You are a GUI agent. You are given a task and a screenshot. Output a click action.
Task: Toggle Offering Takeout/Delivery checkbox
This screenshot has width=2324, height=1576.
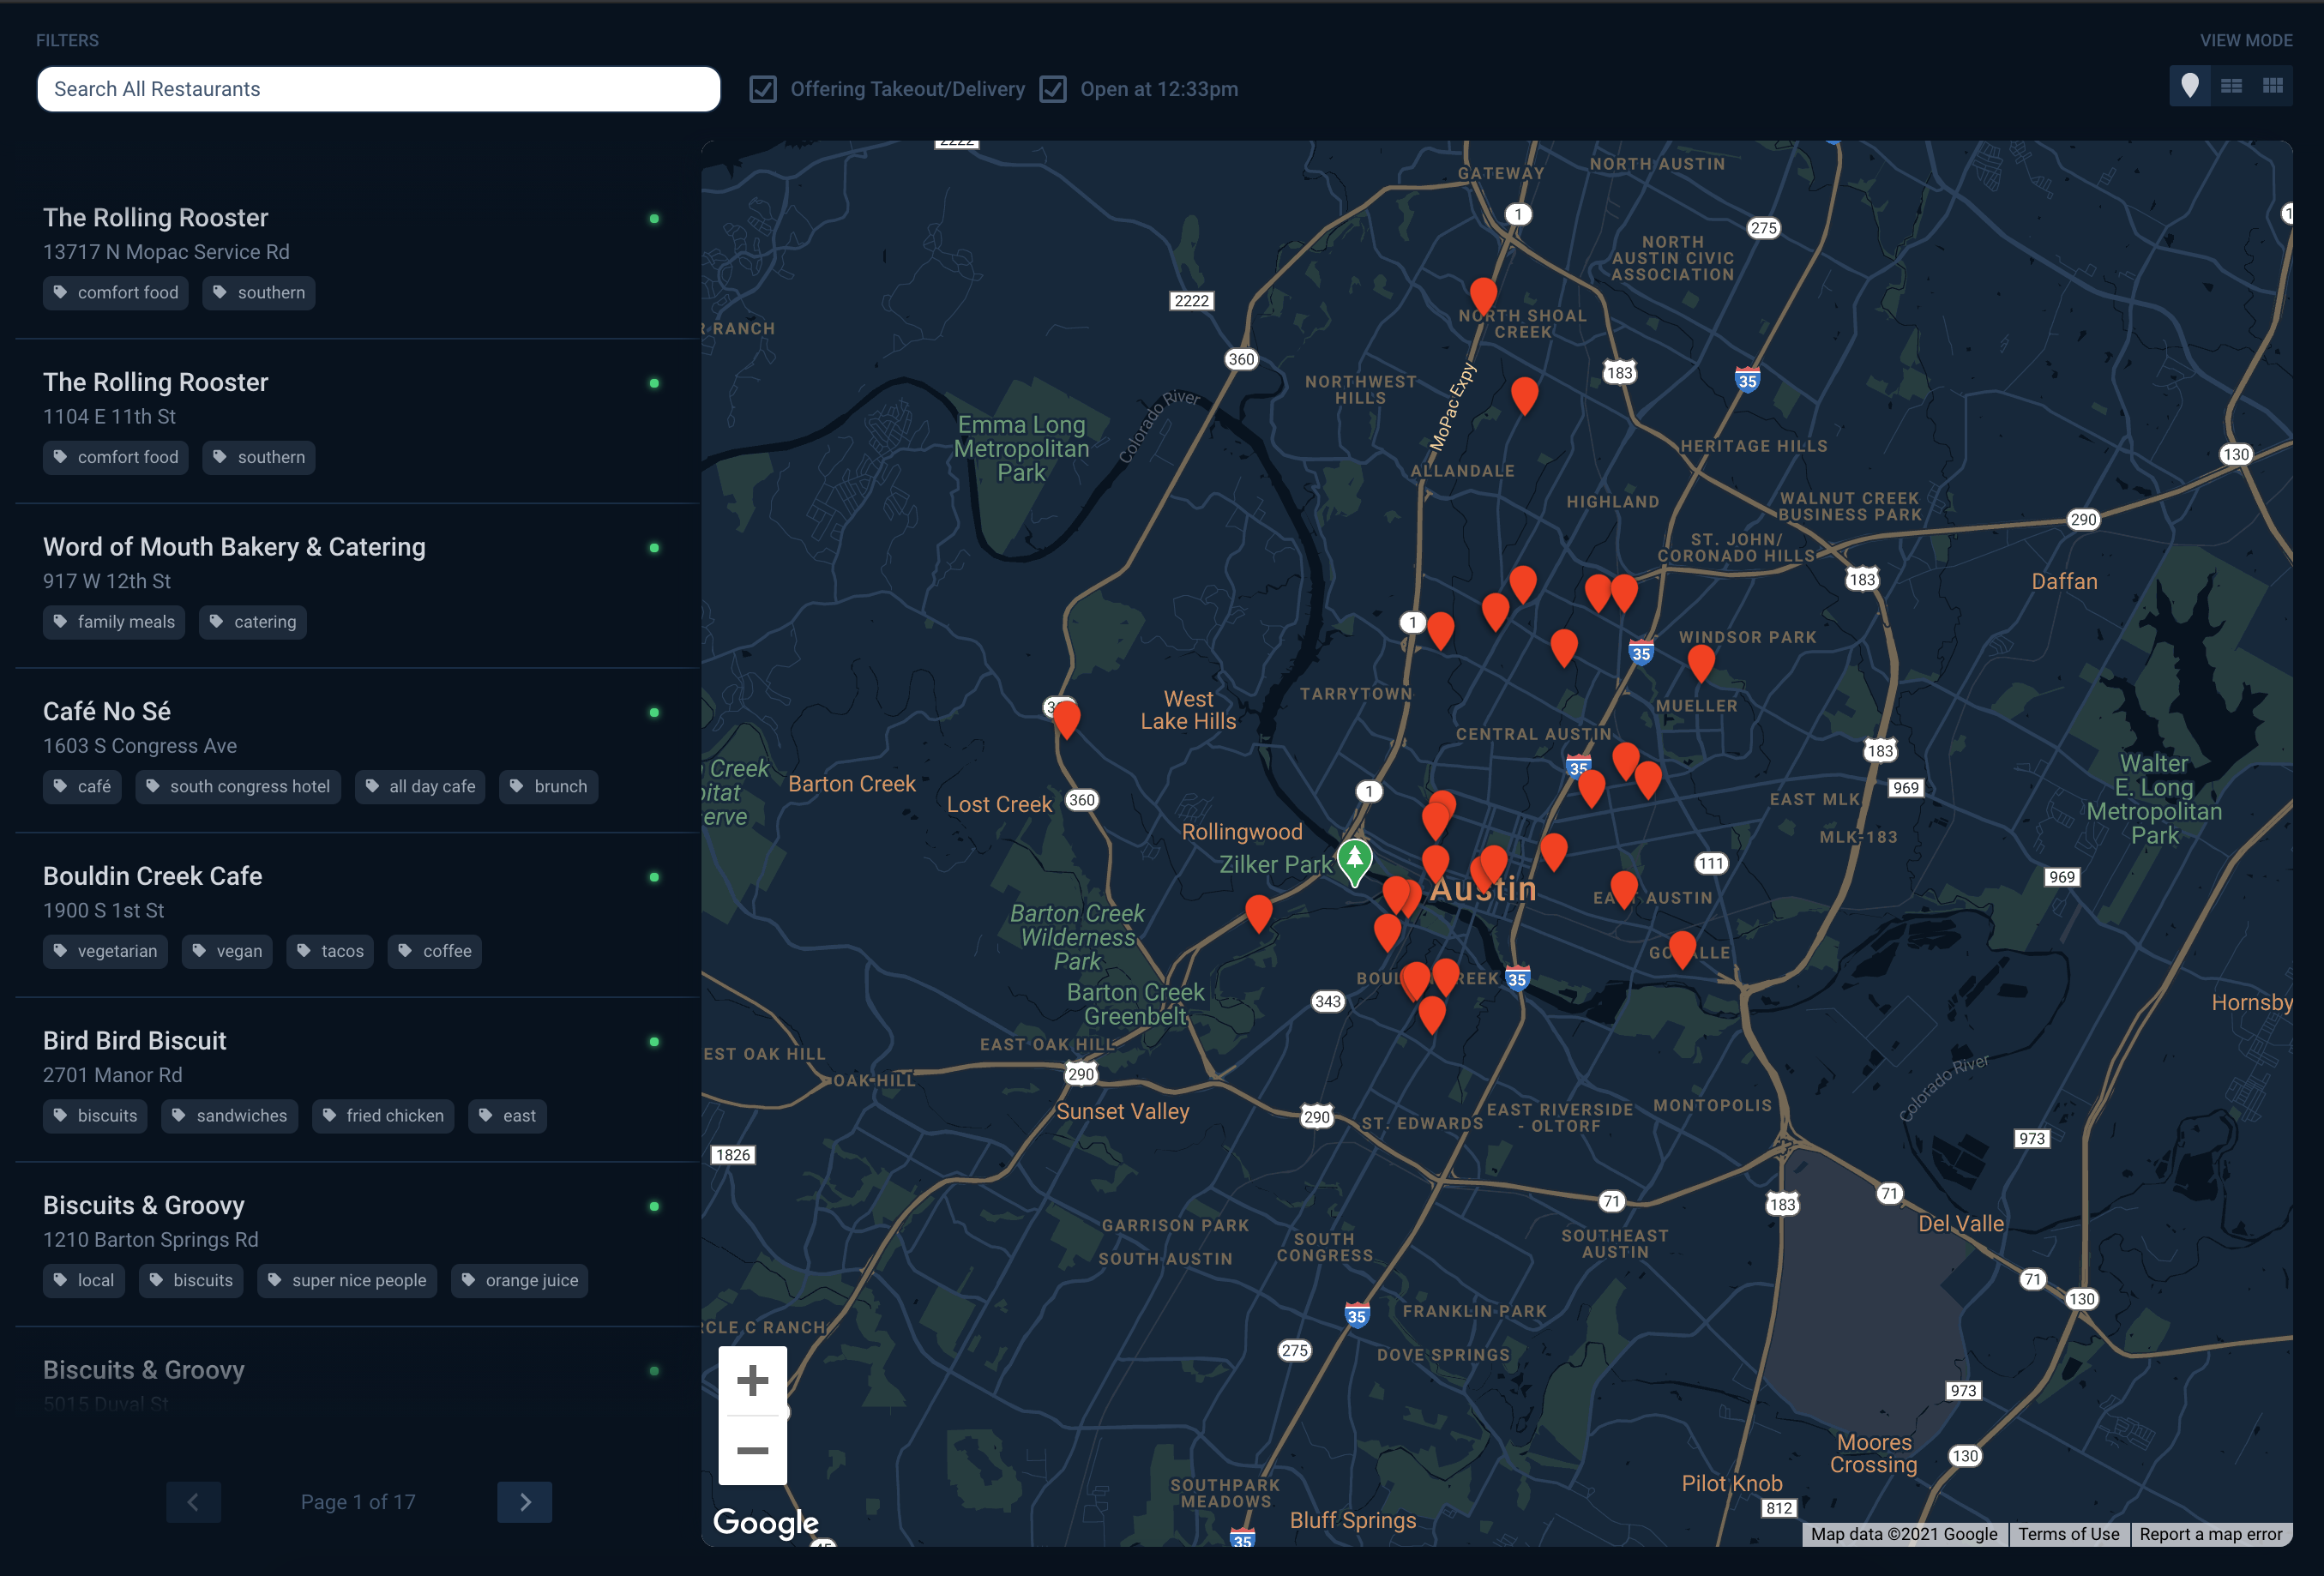tap(763, 89)
